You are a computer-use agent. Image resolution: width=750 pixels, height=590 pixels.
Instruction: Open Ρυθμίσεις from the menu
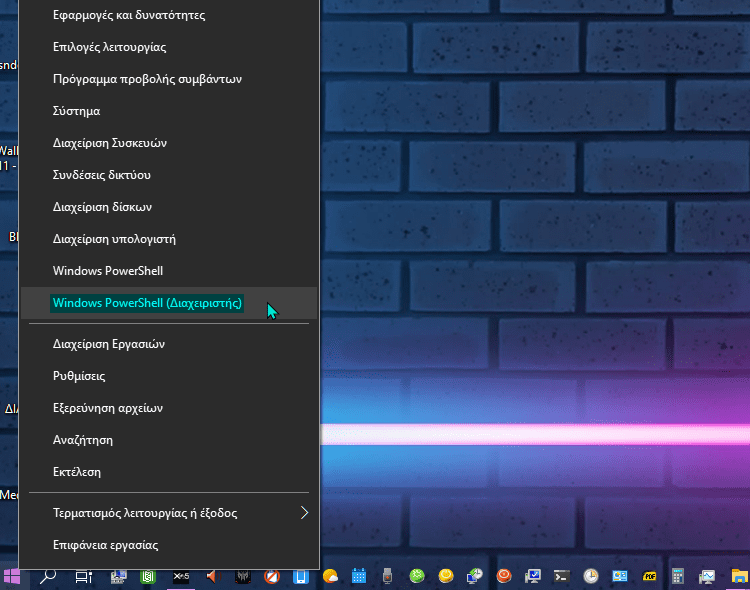(169, 376)
